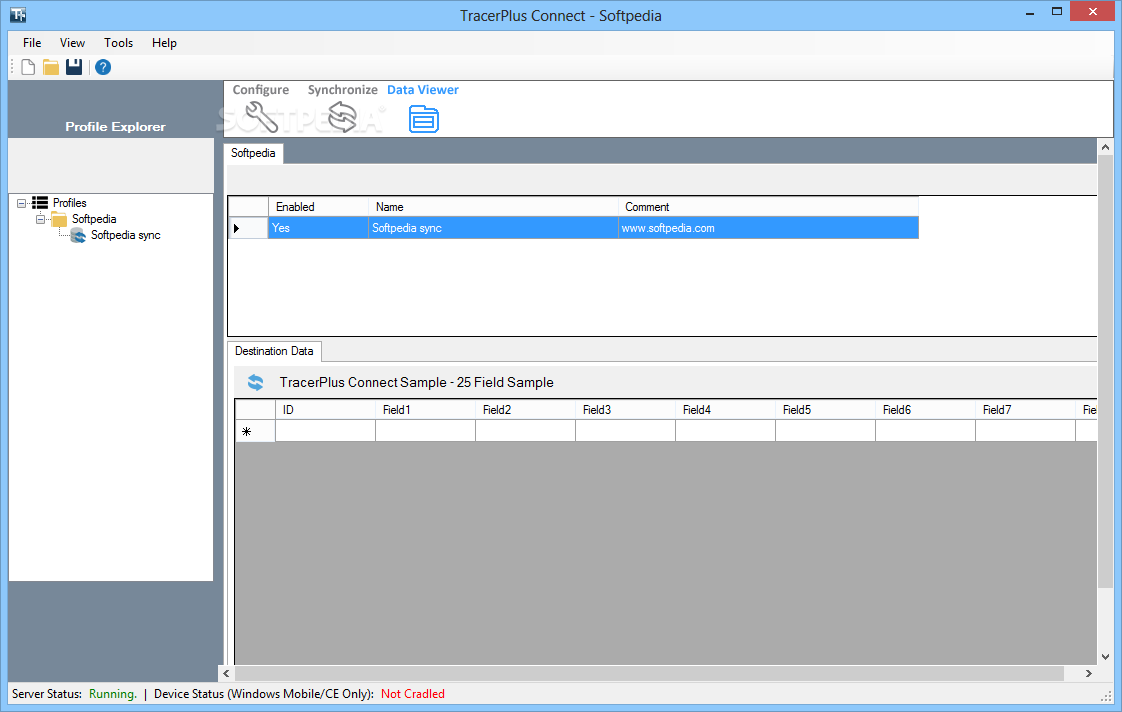Click the Enabled column header
Viewport: 1122px width, 712px height.
click(318, 207)
